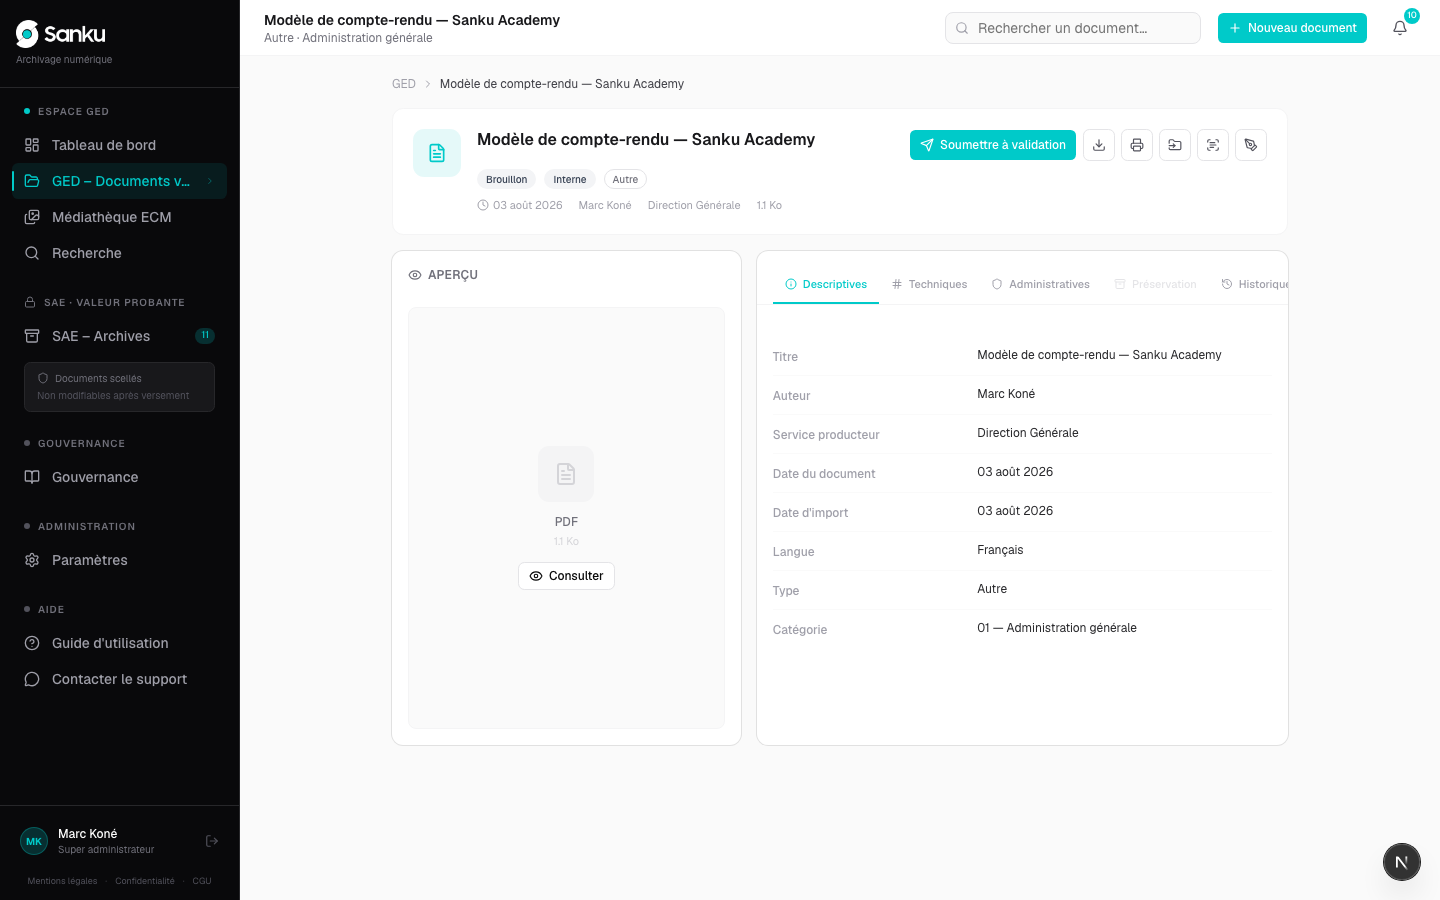Click the Autre tag badge

point(625,180)
